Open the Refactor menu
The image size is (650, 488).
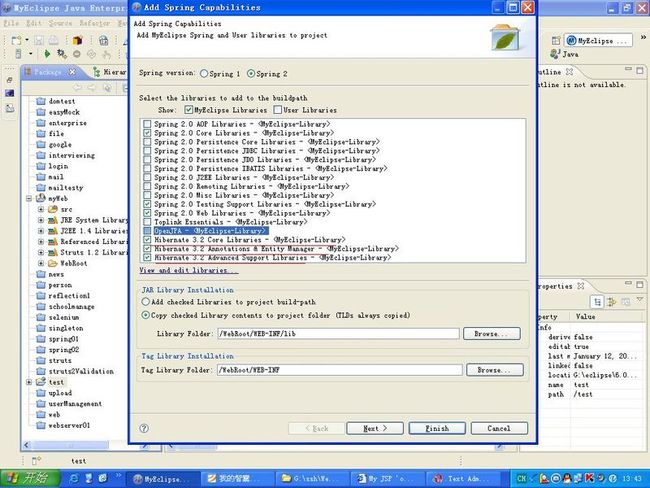click(x=95, y=23)
